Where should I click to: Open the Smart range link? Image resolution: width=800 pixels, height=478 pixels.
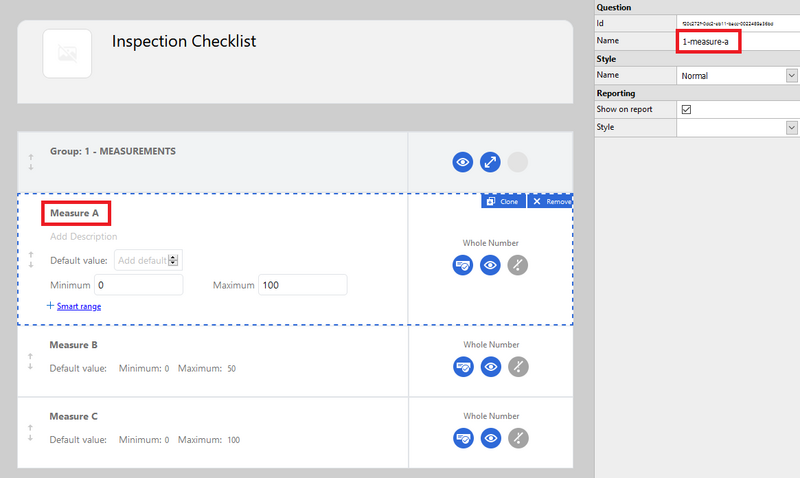78,306
